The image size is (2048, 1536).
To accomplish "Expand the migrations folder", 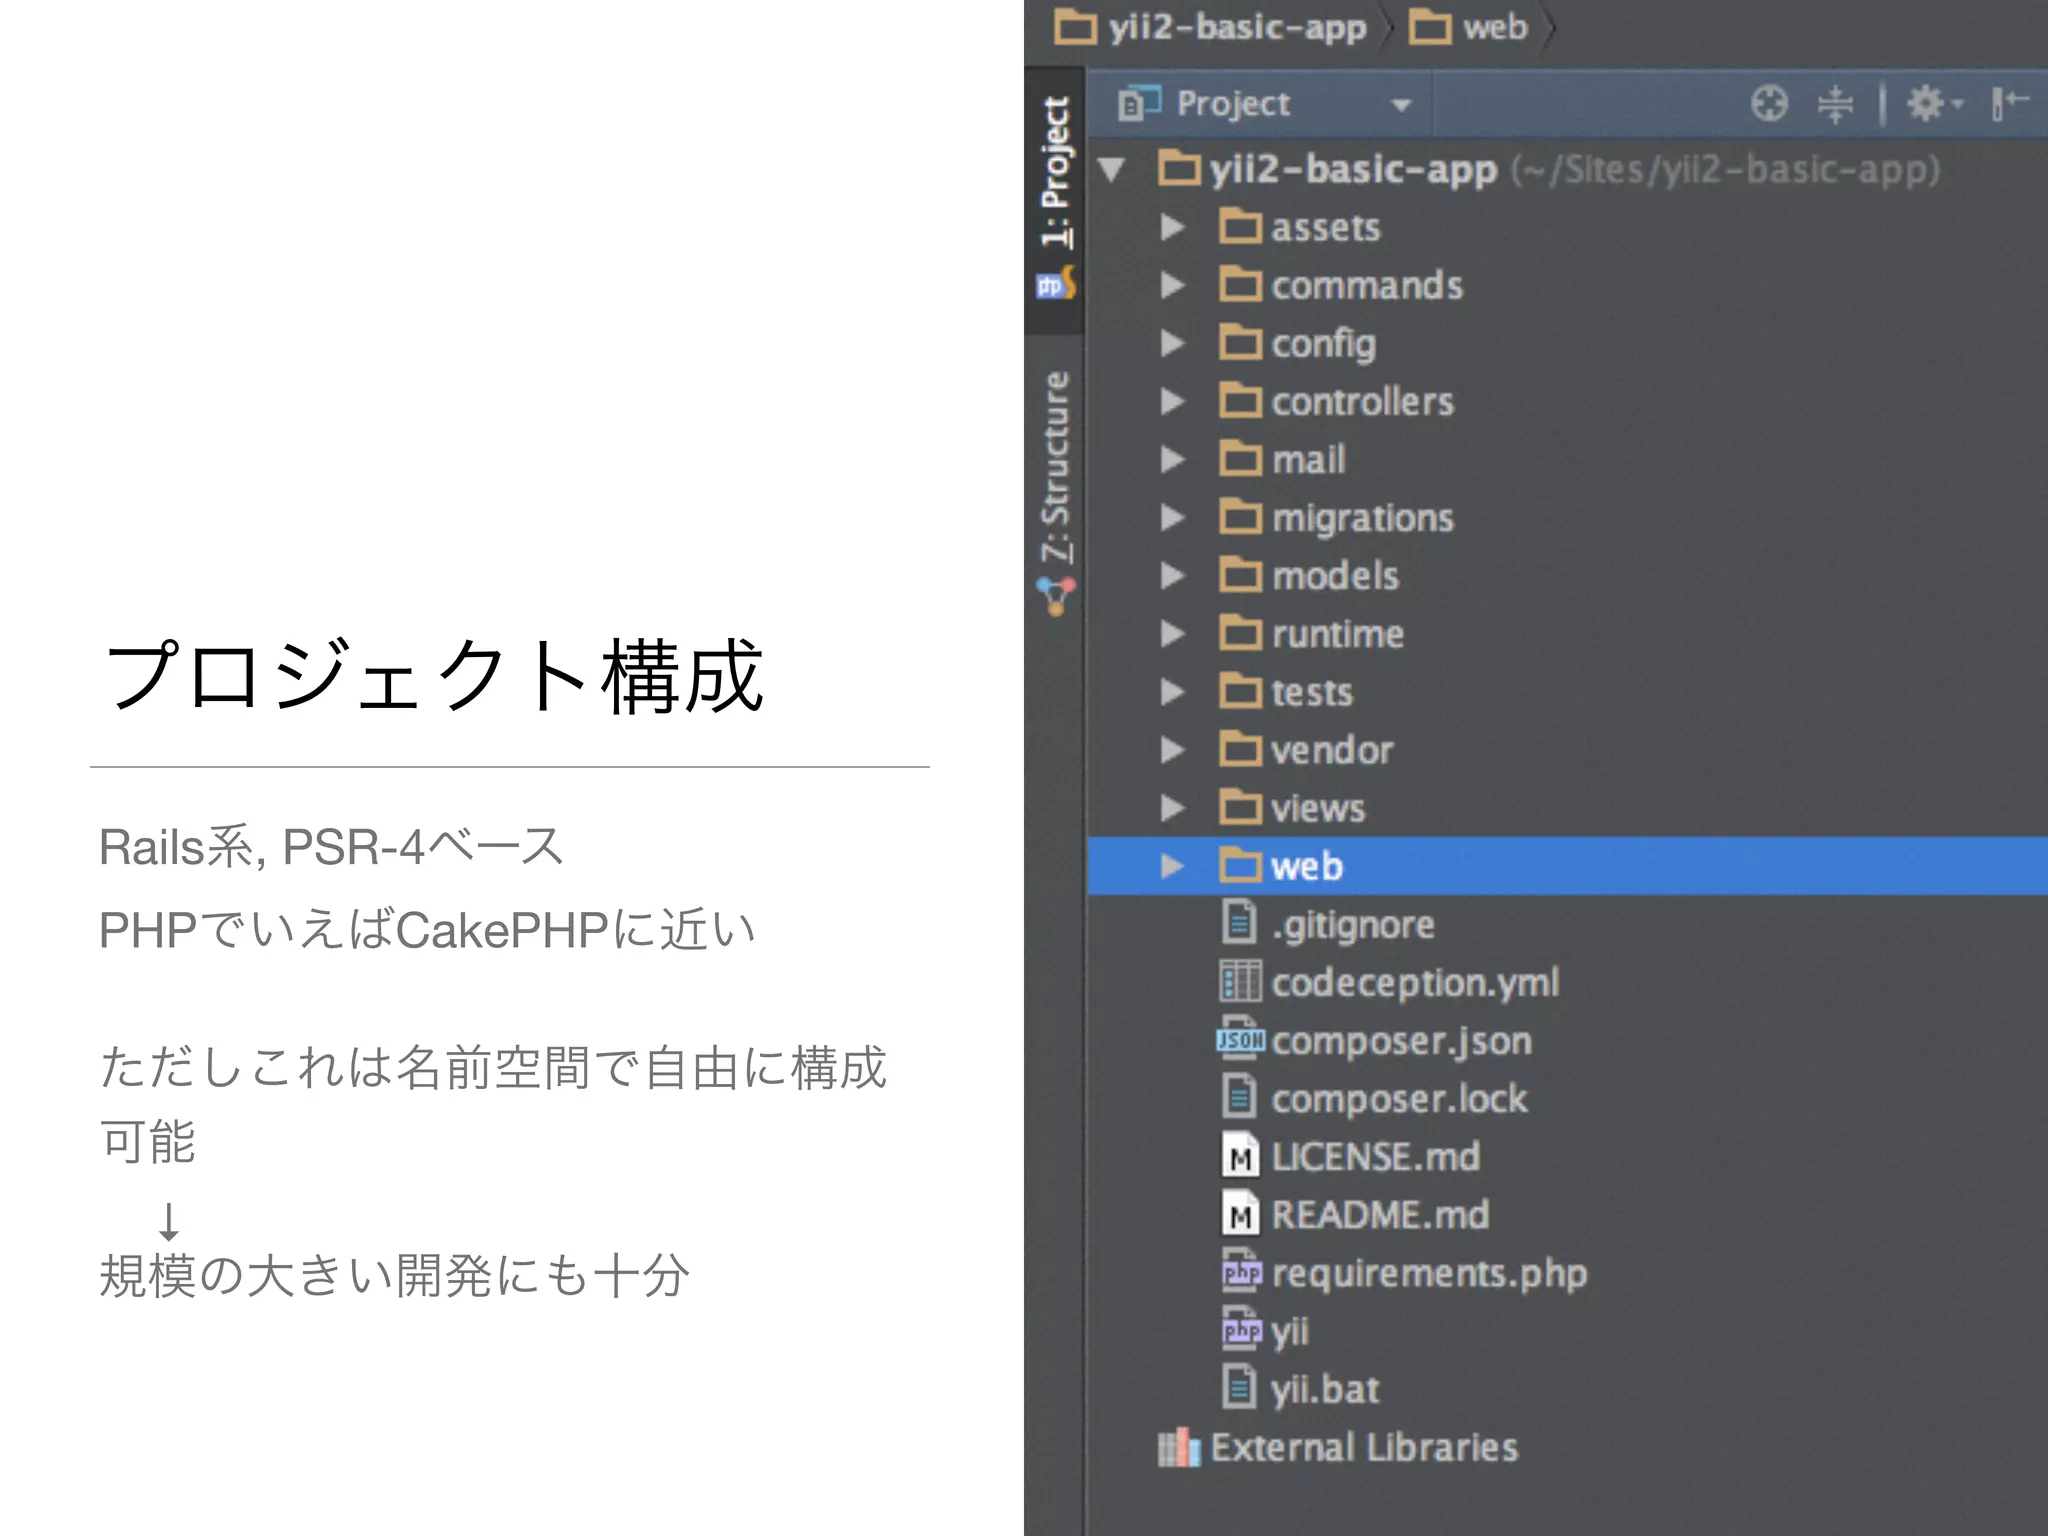I will click(x=1172, y=518).
